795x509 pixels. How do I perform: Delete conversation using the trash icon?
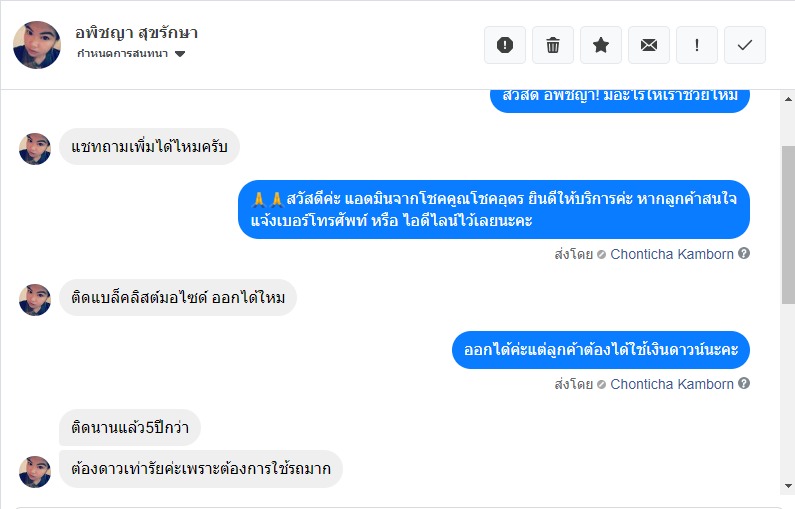553,45
